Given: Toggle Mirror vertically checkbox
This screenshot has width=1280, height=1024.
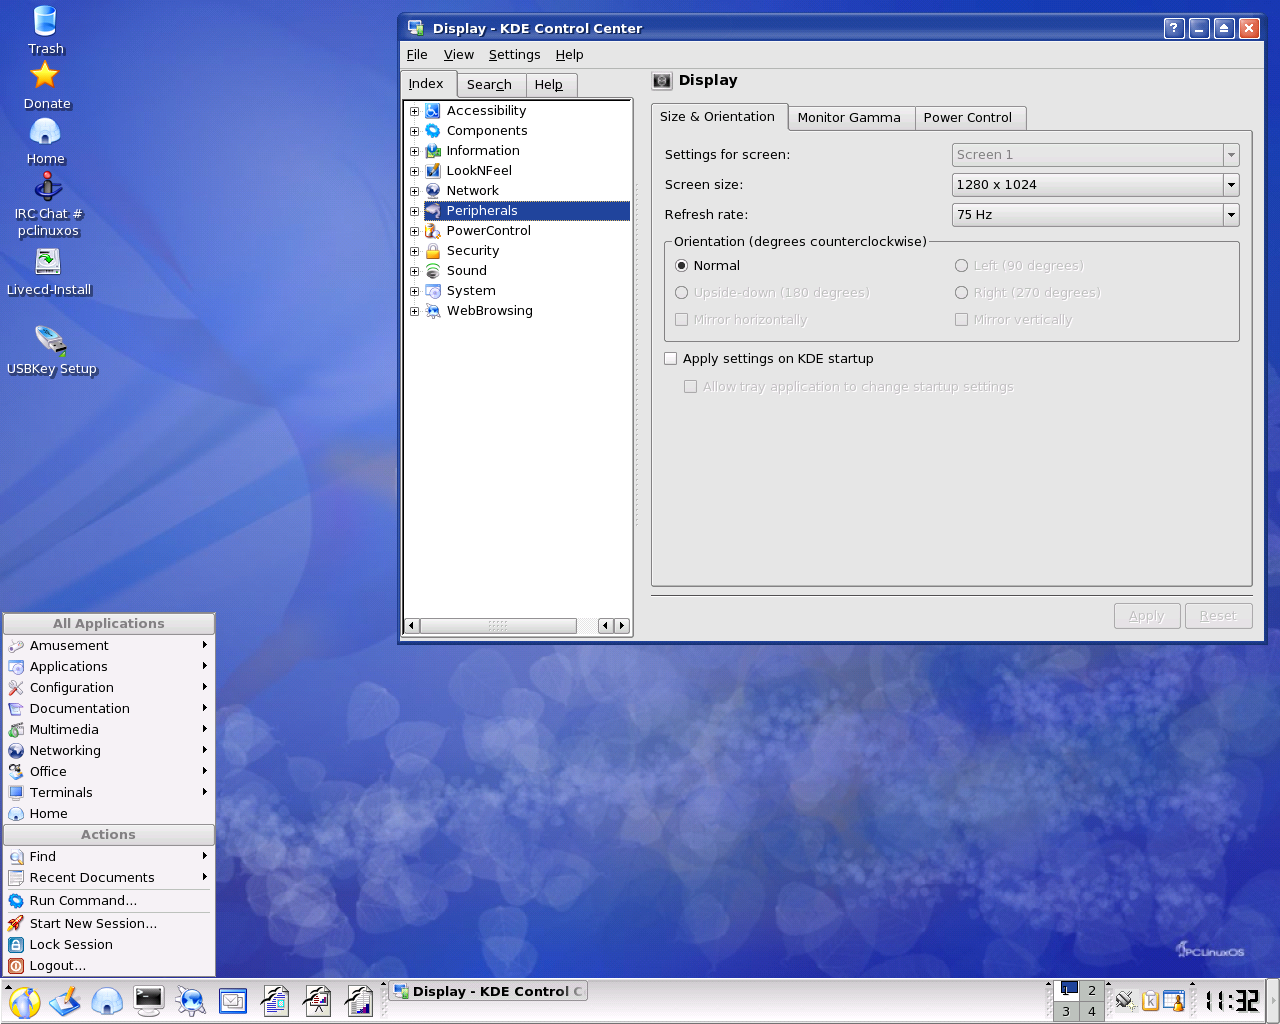Looking at the screenshot, I should pos(961,320).
